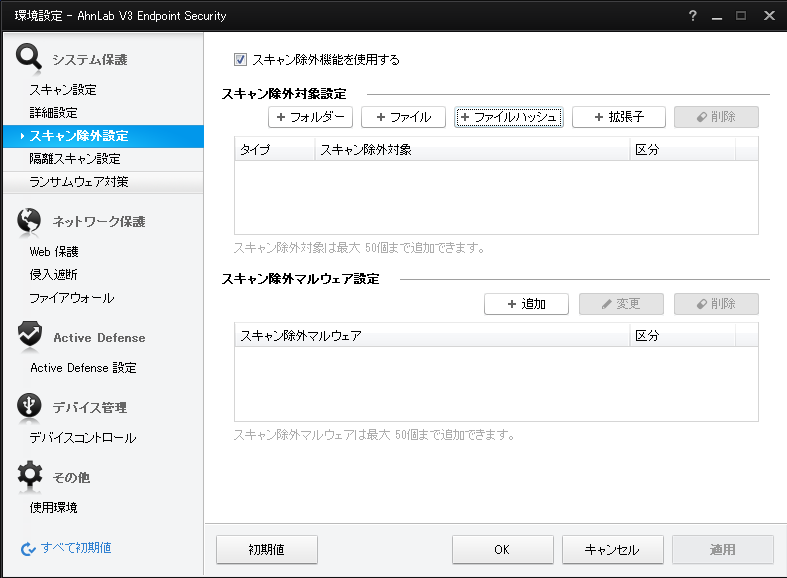Image resolution: width=787 pixels, height=578 pixels.
Task: Click the すべて初期値 link
Action: point(76,548)
